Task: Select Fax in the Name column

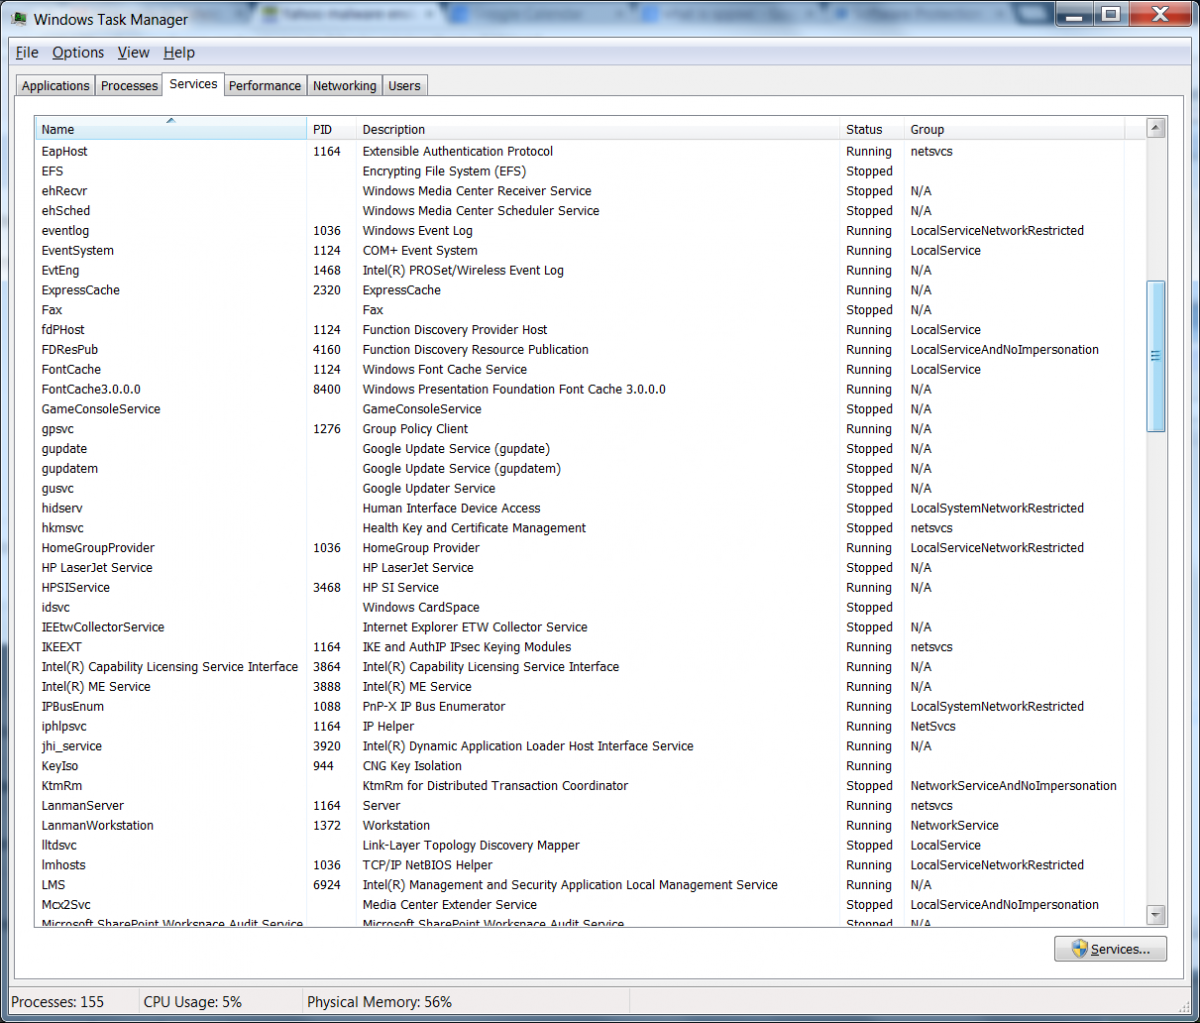Action: [52, 310]
